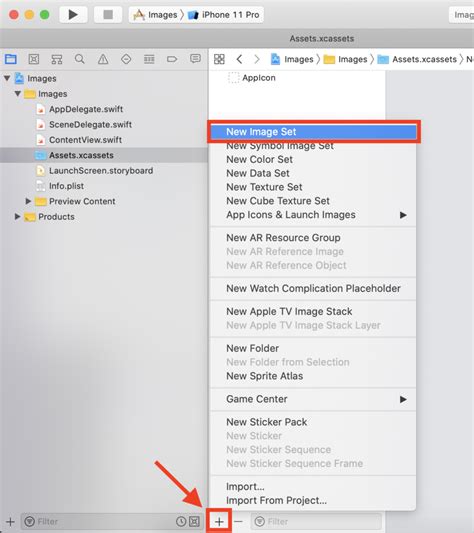Stop the running app with Stop button
Image resolution: width=474 pixels, height=533 pixels.
108,15
